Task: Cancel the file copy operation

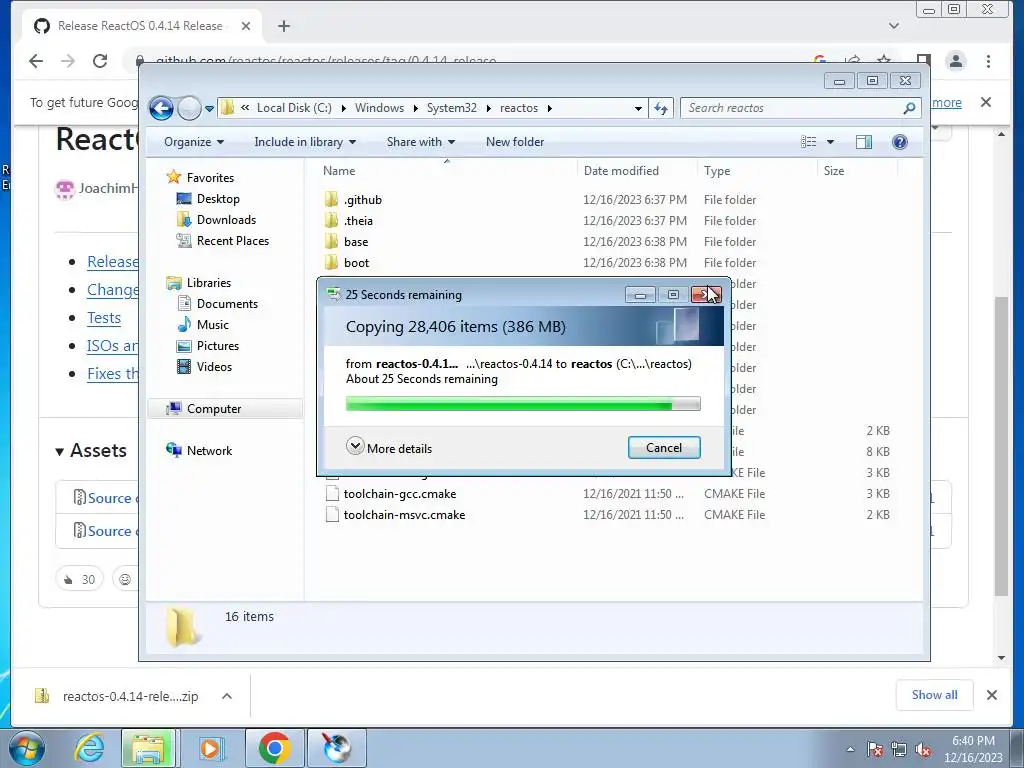Action: point(664,447)
